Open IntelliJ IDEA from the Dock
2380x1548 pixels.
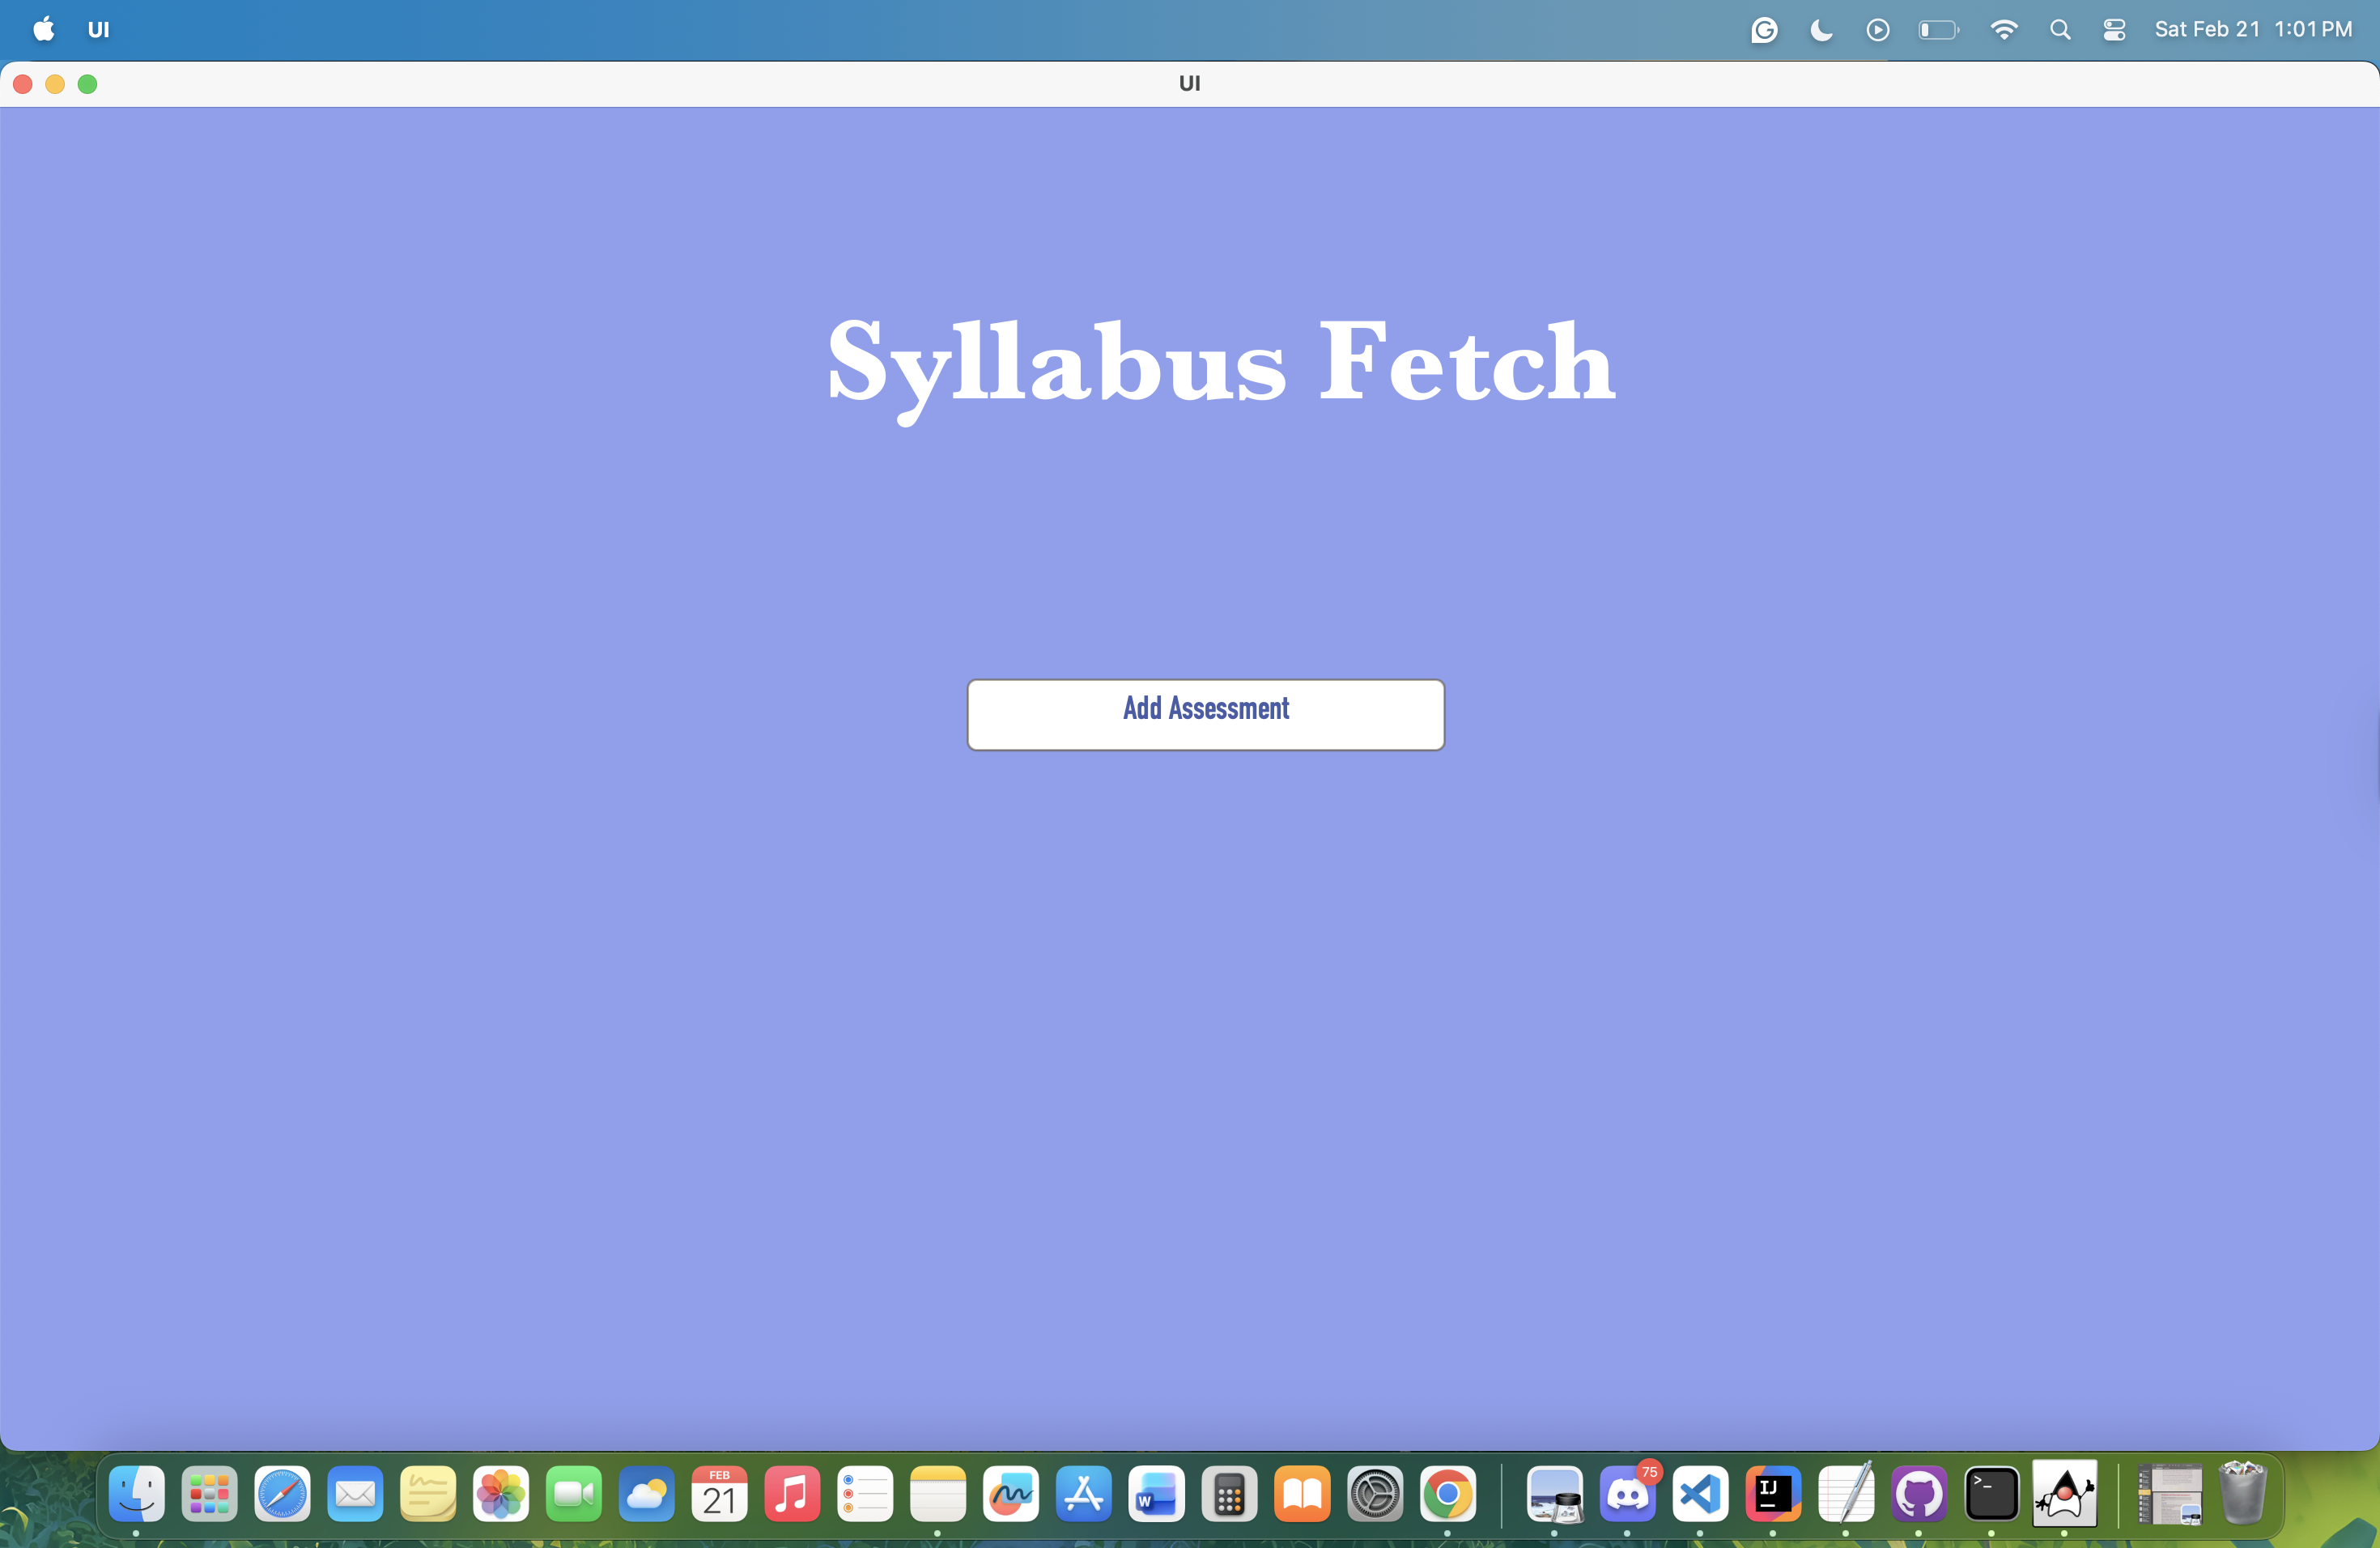(1772, 1494)
